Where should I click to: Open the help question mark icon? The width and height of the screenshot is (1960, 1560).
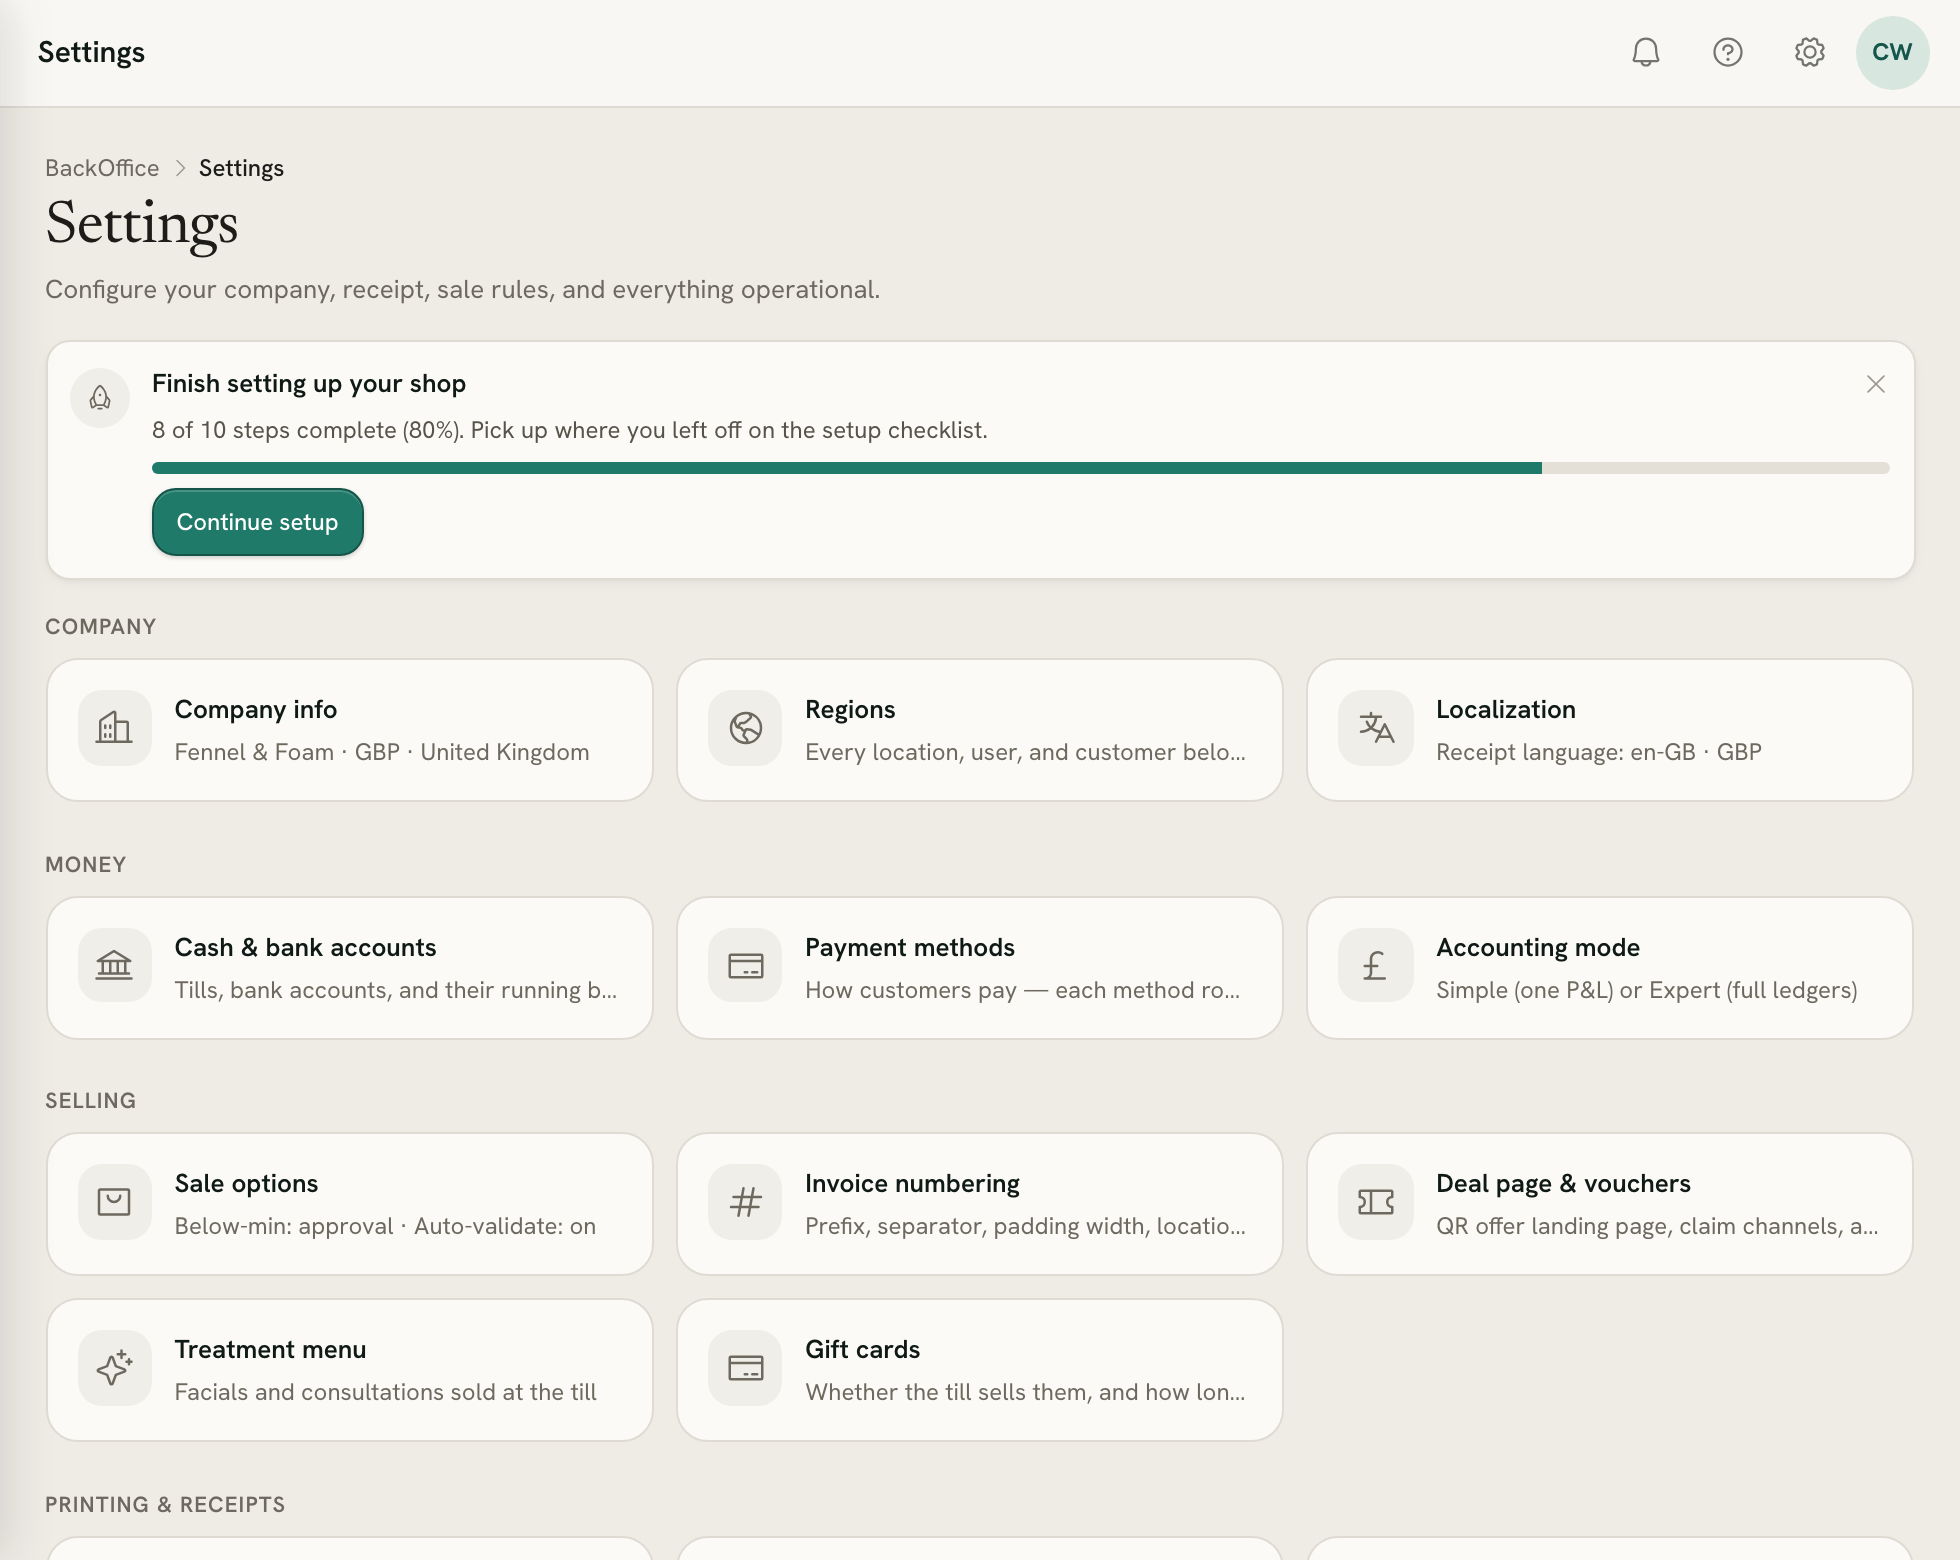(x=1728, y=52)
